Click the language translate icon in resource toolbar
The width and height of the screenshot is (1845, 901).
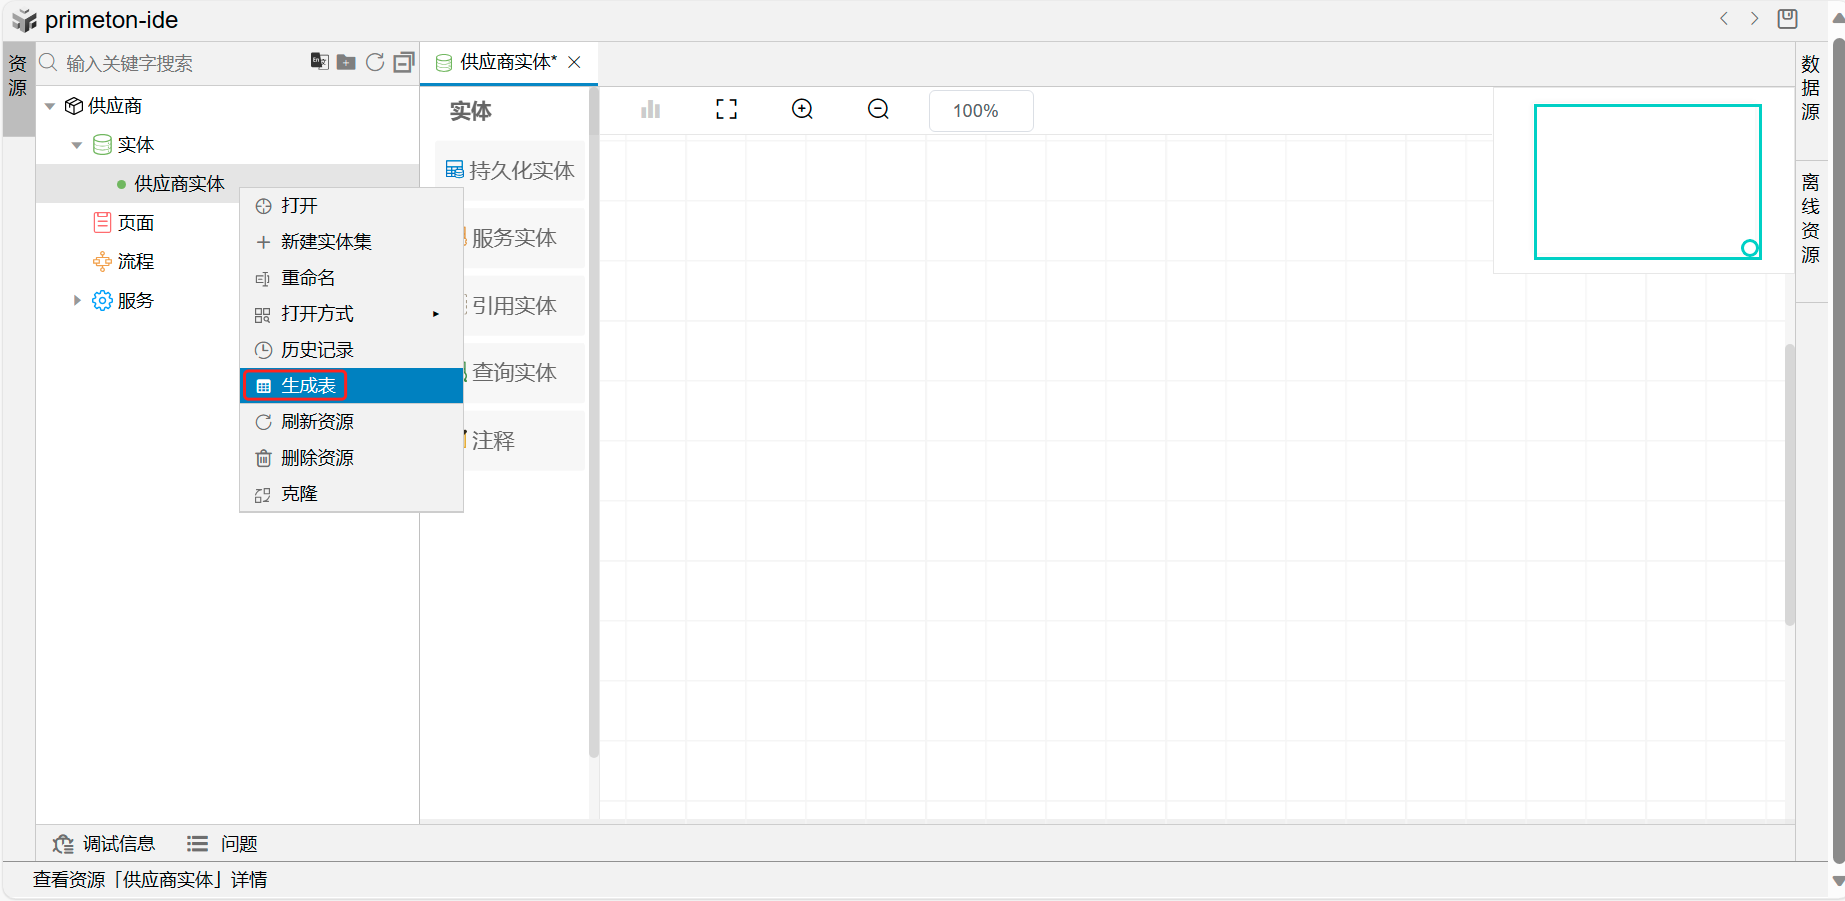[x=319, y=62]
